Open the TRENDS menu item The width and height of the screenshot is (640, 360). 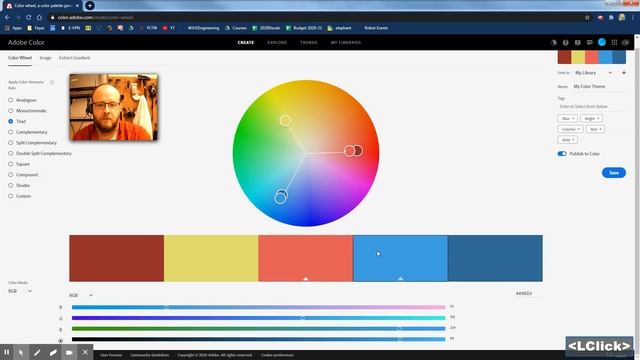coord(309,42)
